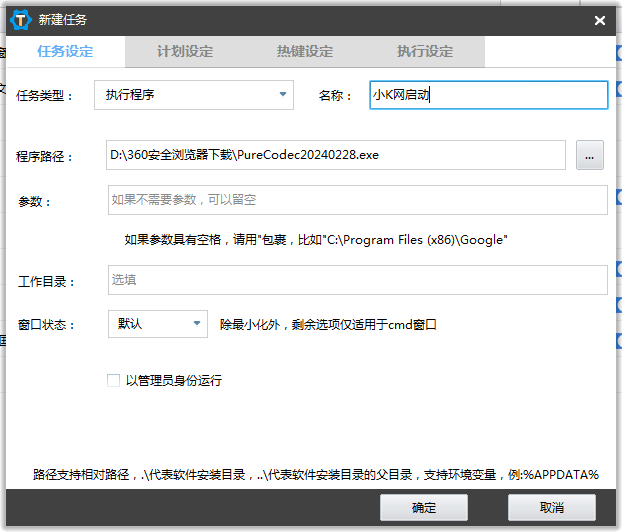
Task: Enable 以管理员身份运行 checkbox
Action: (113, 380)
